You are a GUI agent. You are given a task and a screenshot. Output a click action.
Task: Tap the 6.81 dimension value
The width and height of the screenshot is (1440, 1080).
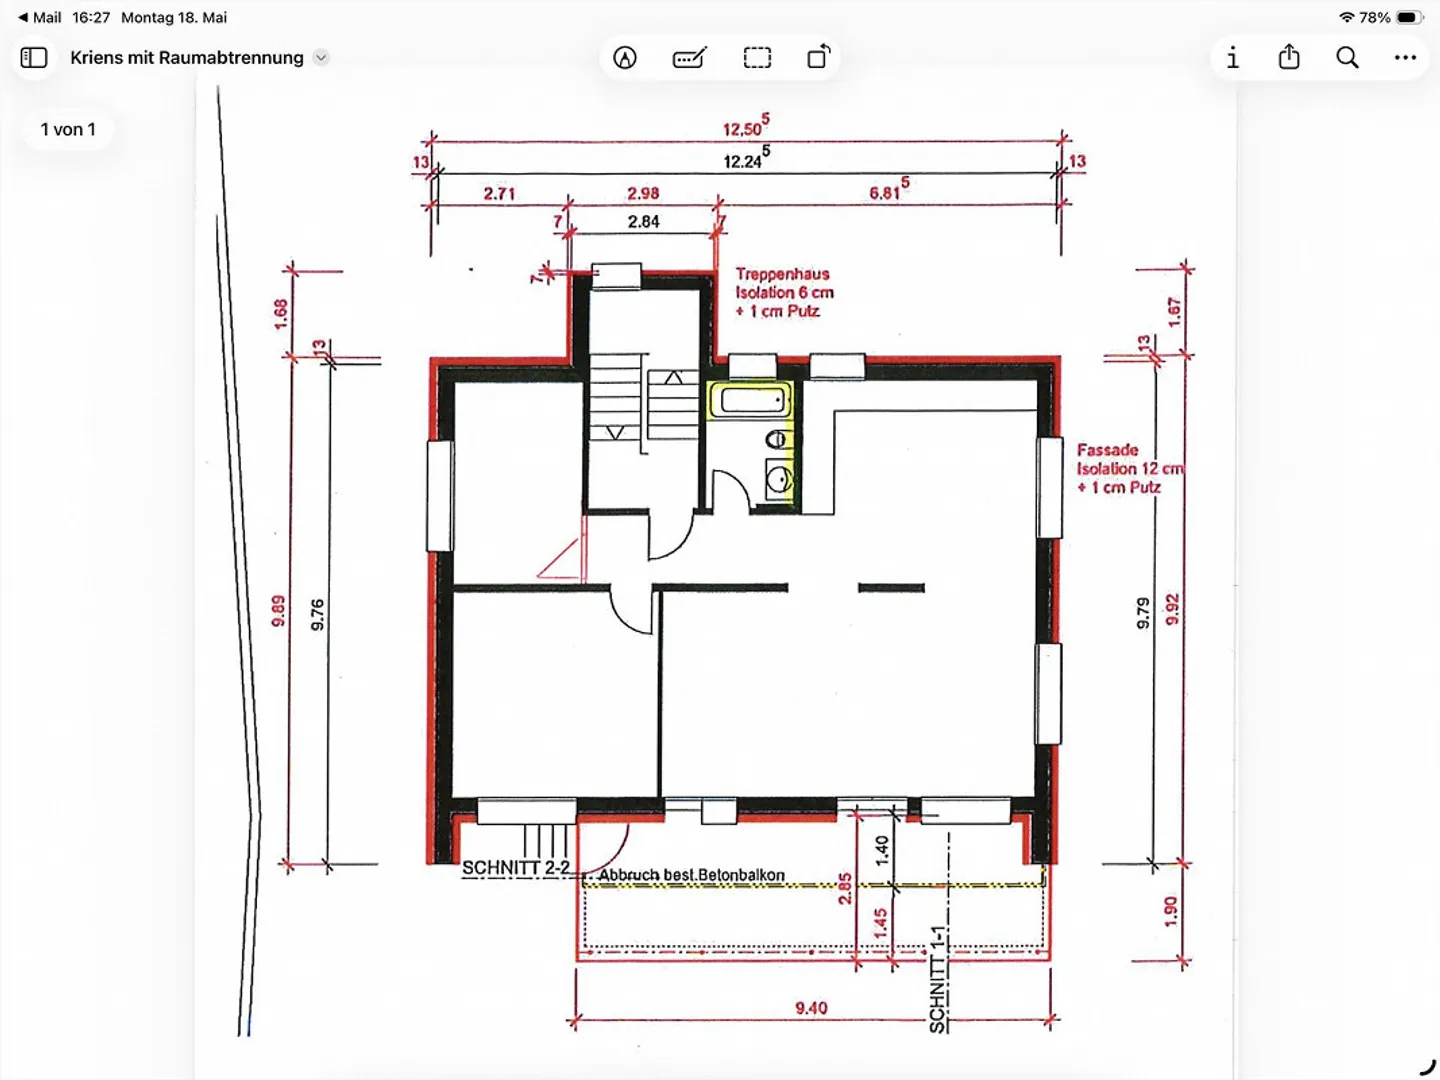(889, 189)
